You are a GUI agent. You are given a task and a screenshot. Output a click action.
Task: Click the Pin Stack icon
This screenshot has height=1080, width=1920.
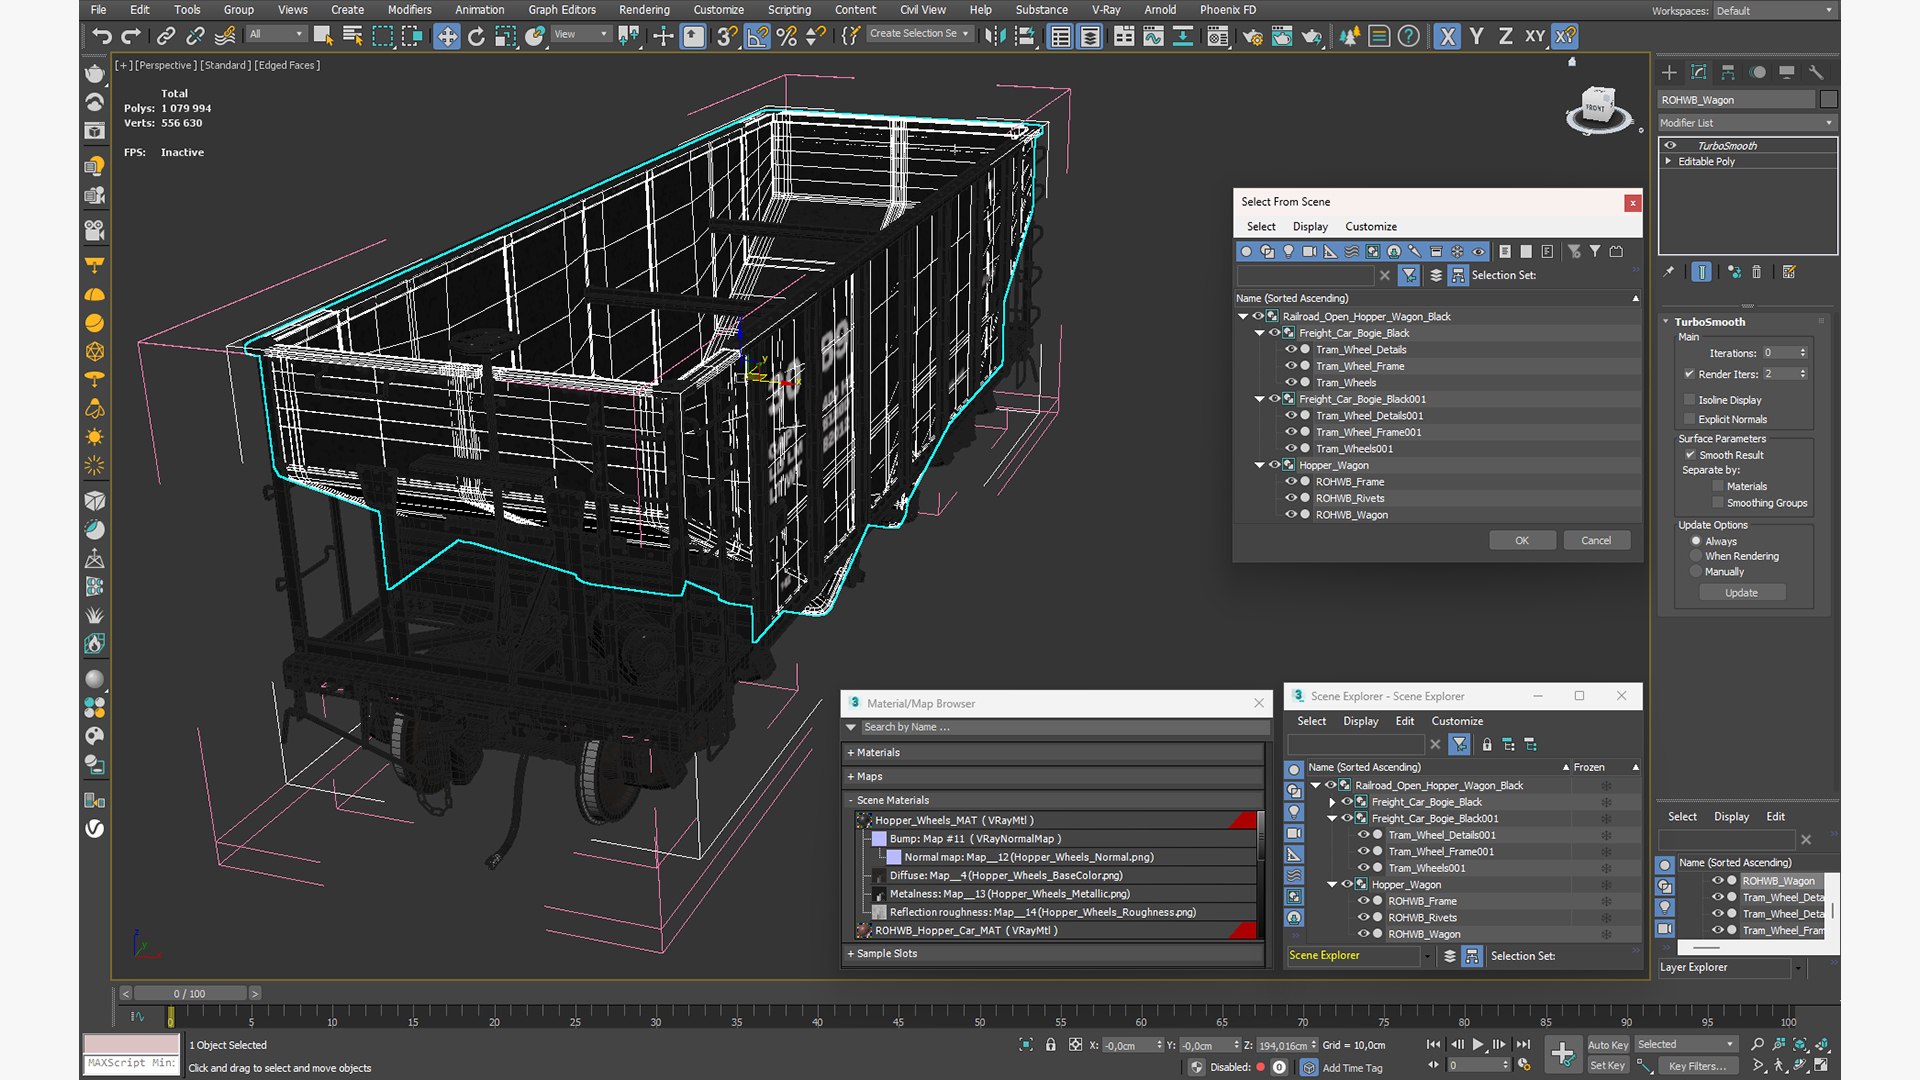(x=1668, y=272)
